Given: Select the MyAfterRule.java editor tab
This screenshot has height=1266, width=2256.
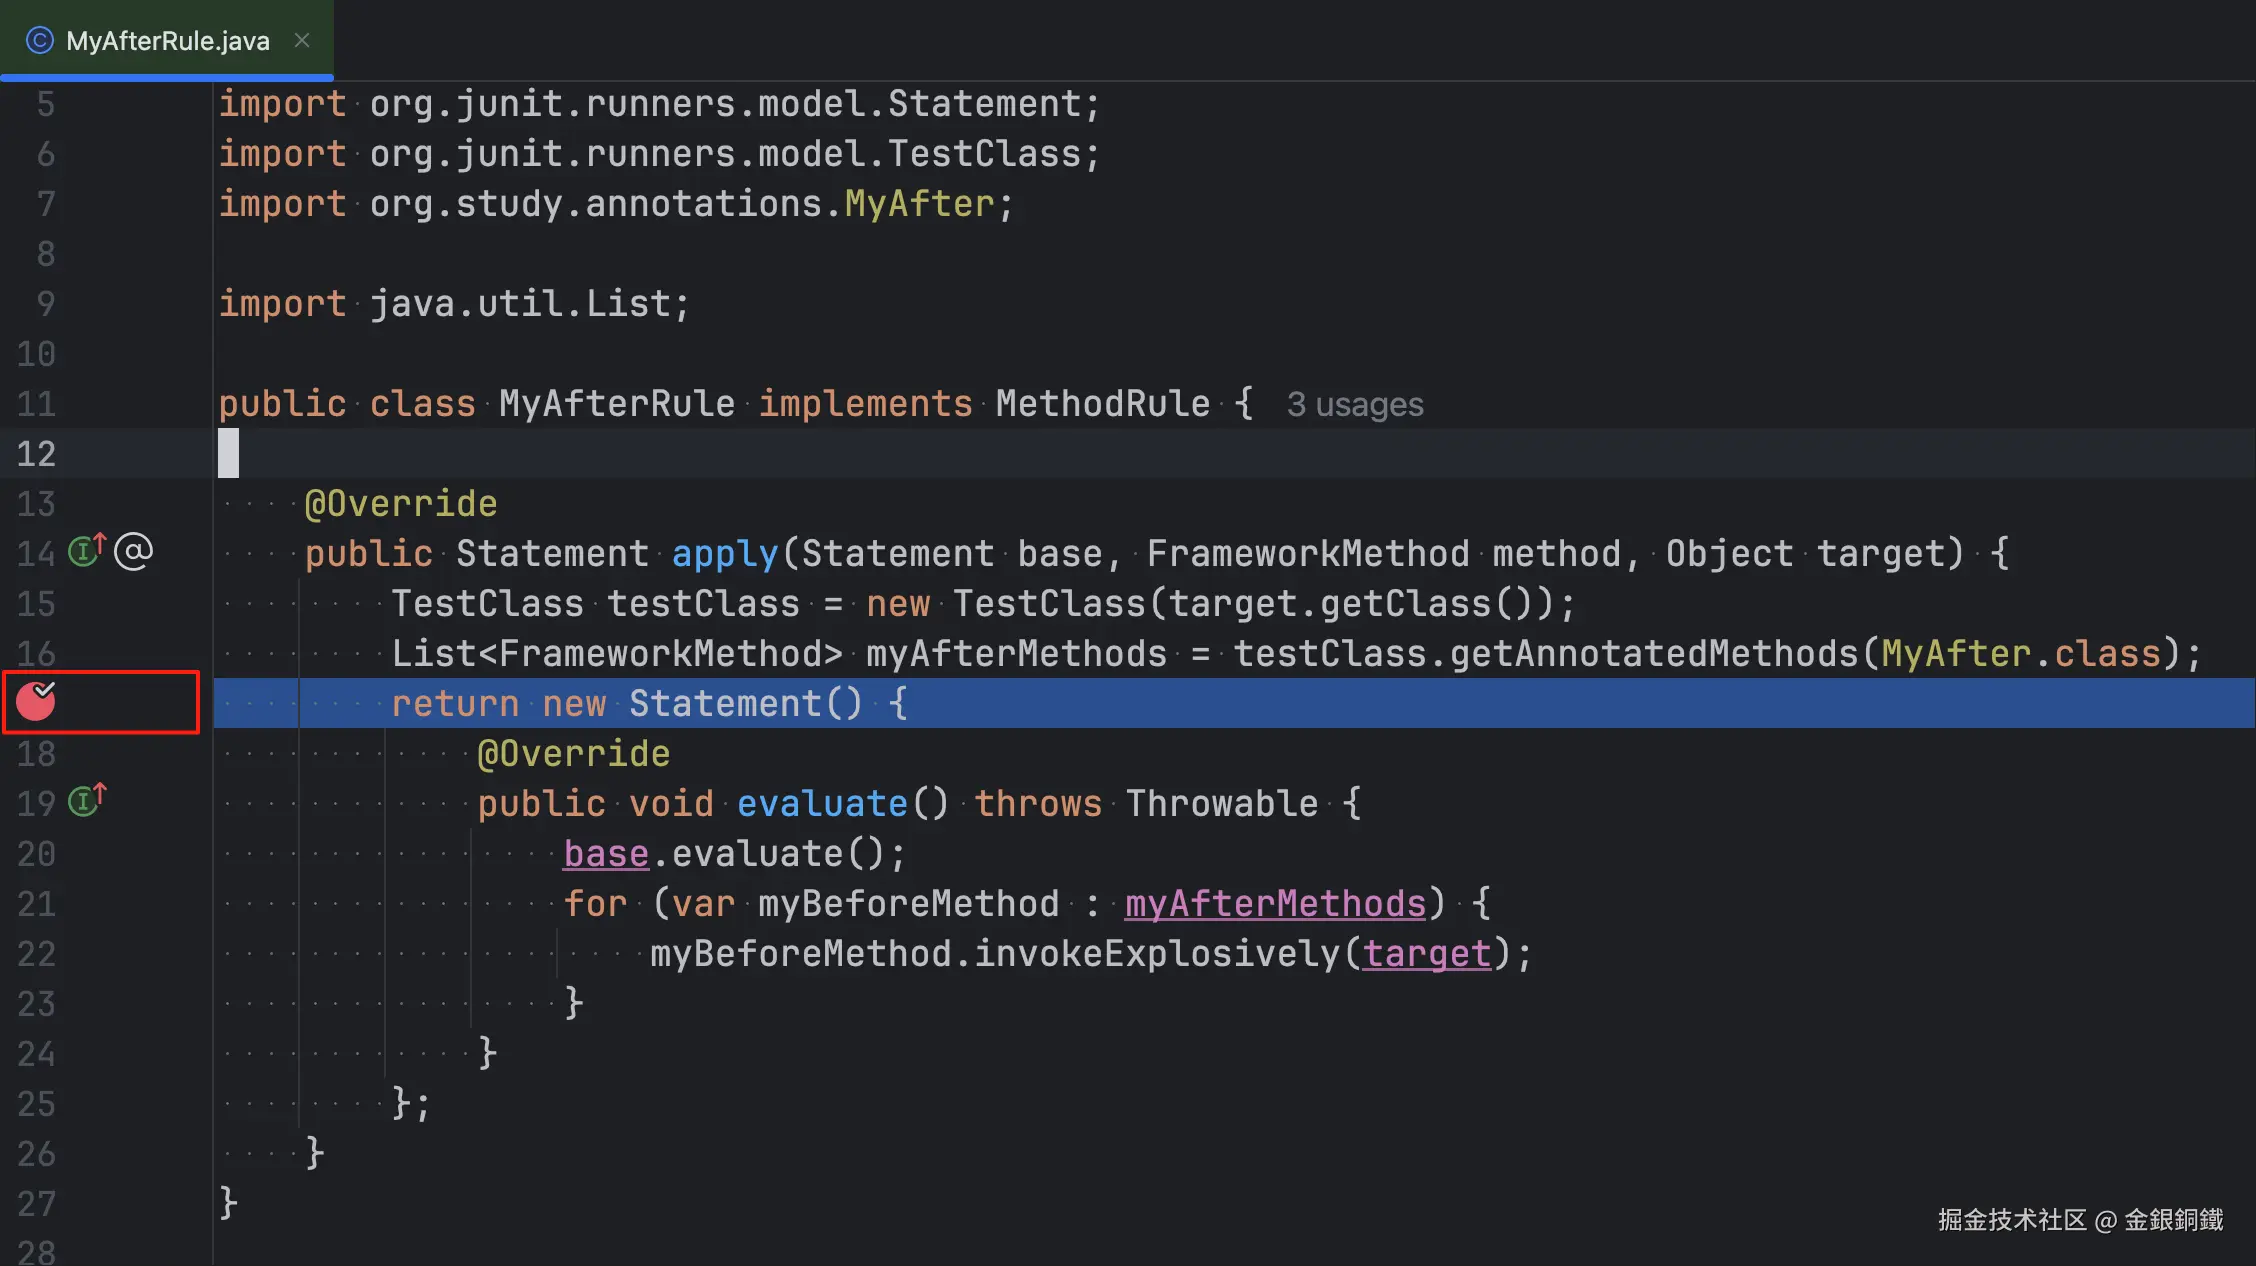Looking at the screenshot, I should click(x=167, y=41).
